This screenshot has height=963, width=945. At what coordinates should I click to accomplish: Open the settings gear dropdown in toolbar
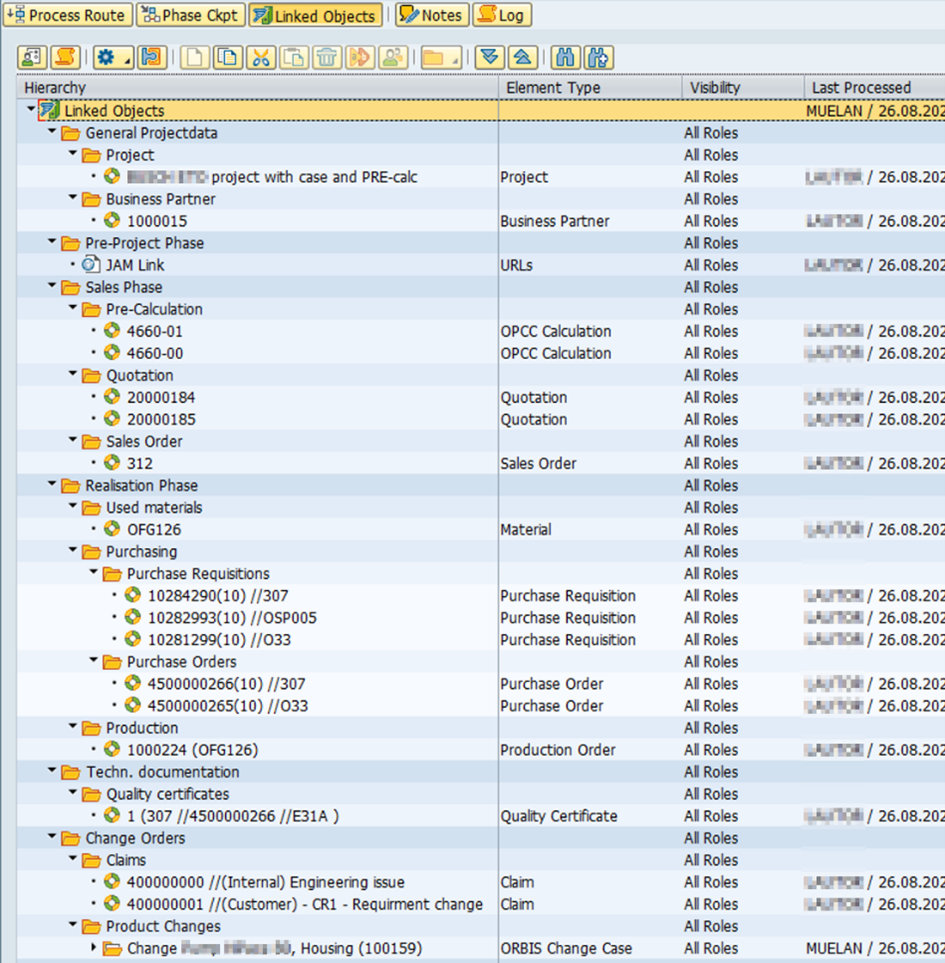(113, 57)
